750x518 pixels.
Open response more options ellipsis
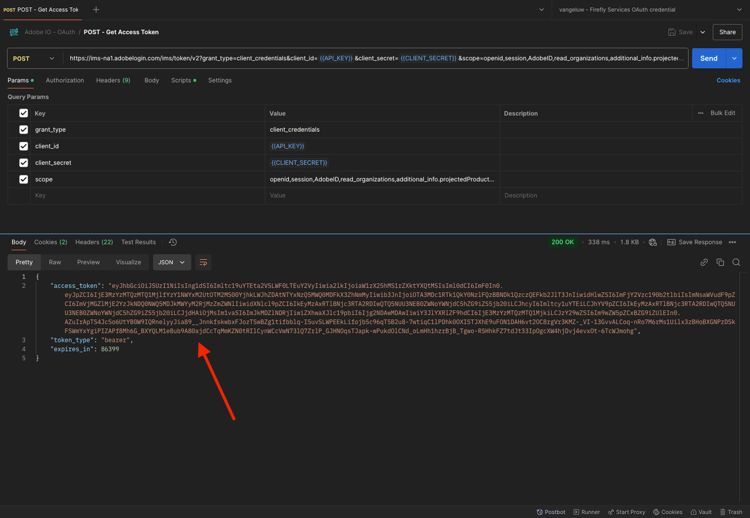coord(732,242)
